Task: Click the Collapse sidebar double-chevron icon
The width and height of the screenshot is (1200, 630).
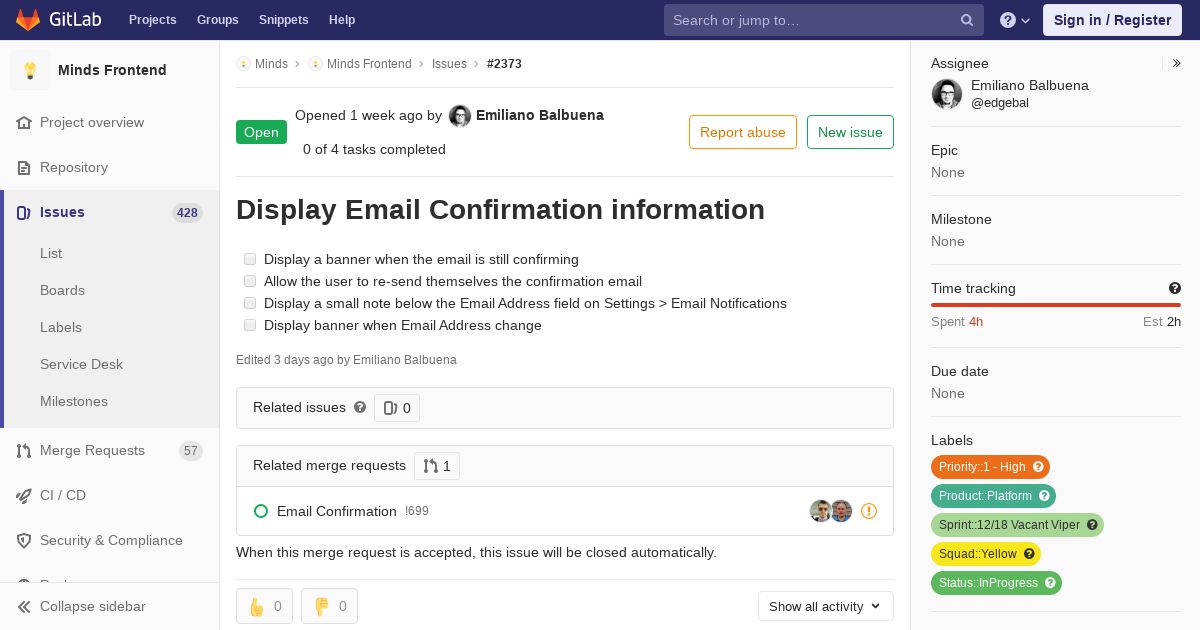Action: click(x=24, y=606)
